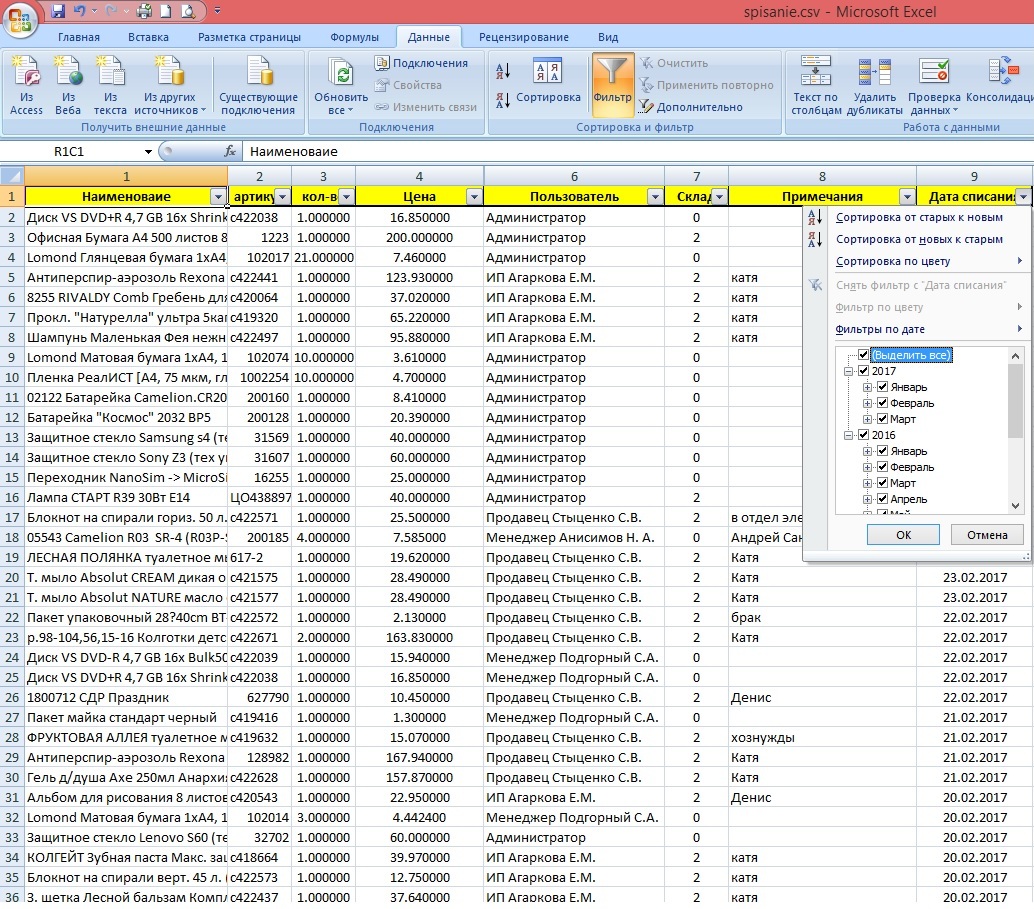
Task: Open Сортировка по цвету submenu
Action: 928,261
